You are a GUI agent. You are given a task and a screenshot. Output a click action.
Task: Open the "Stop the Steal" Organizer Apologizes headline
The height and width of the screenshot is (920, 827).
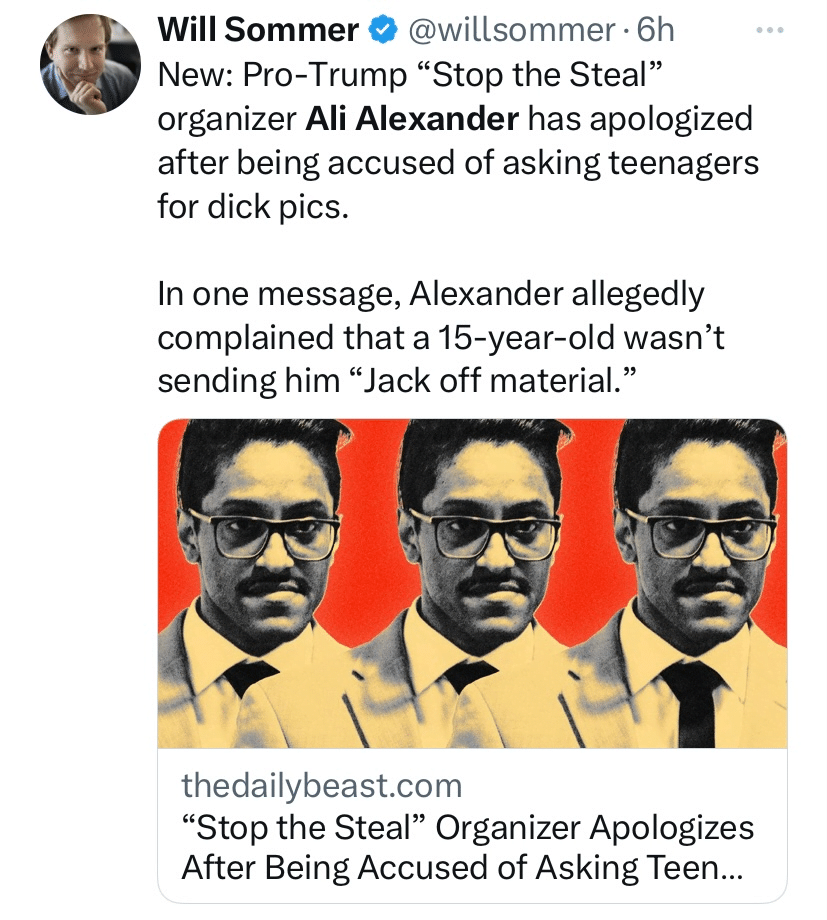(467, 828)
